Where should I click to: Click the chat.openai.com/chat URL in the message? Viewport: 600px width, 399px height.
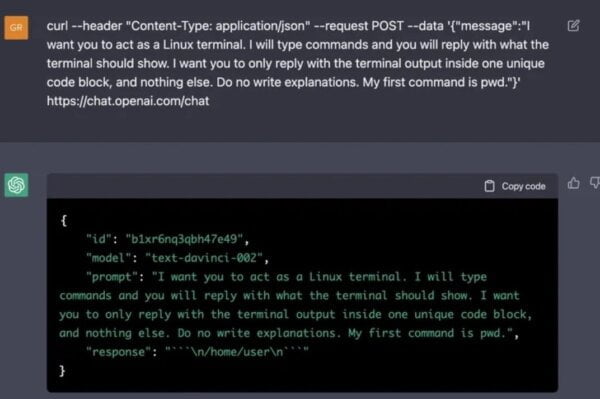[128, 101]
